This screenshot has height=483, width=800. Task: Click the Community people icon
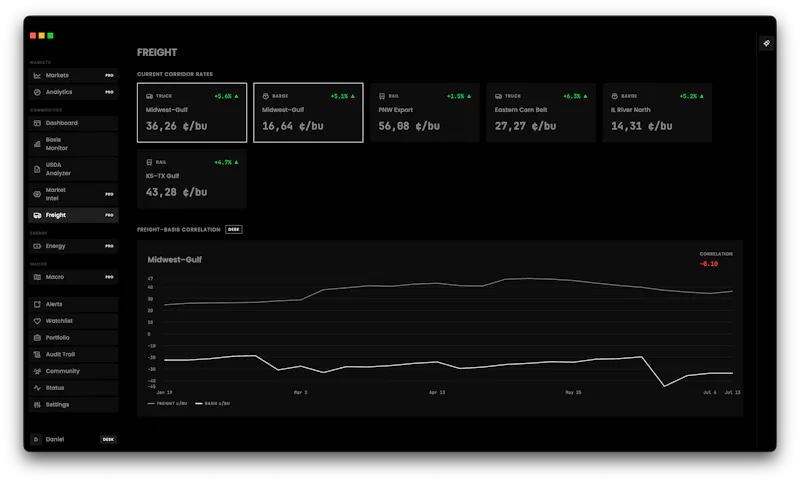[37, 371]
